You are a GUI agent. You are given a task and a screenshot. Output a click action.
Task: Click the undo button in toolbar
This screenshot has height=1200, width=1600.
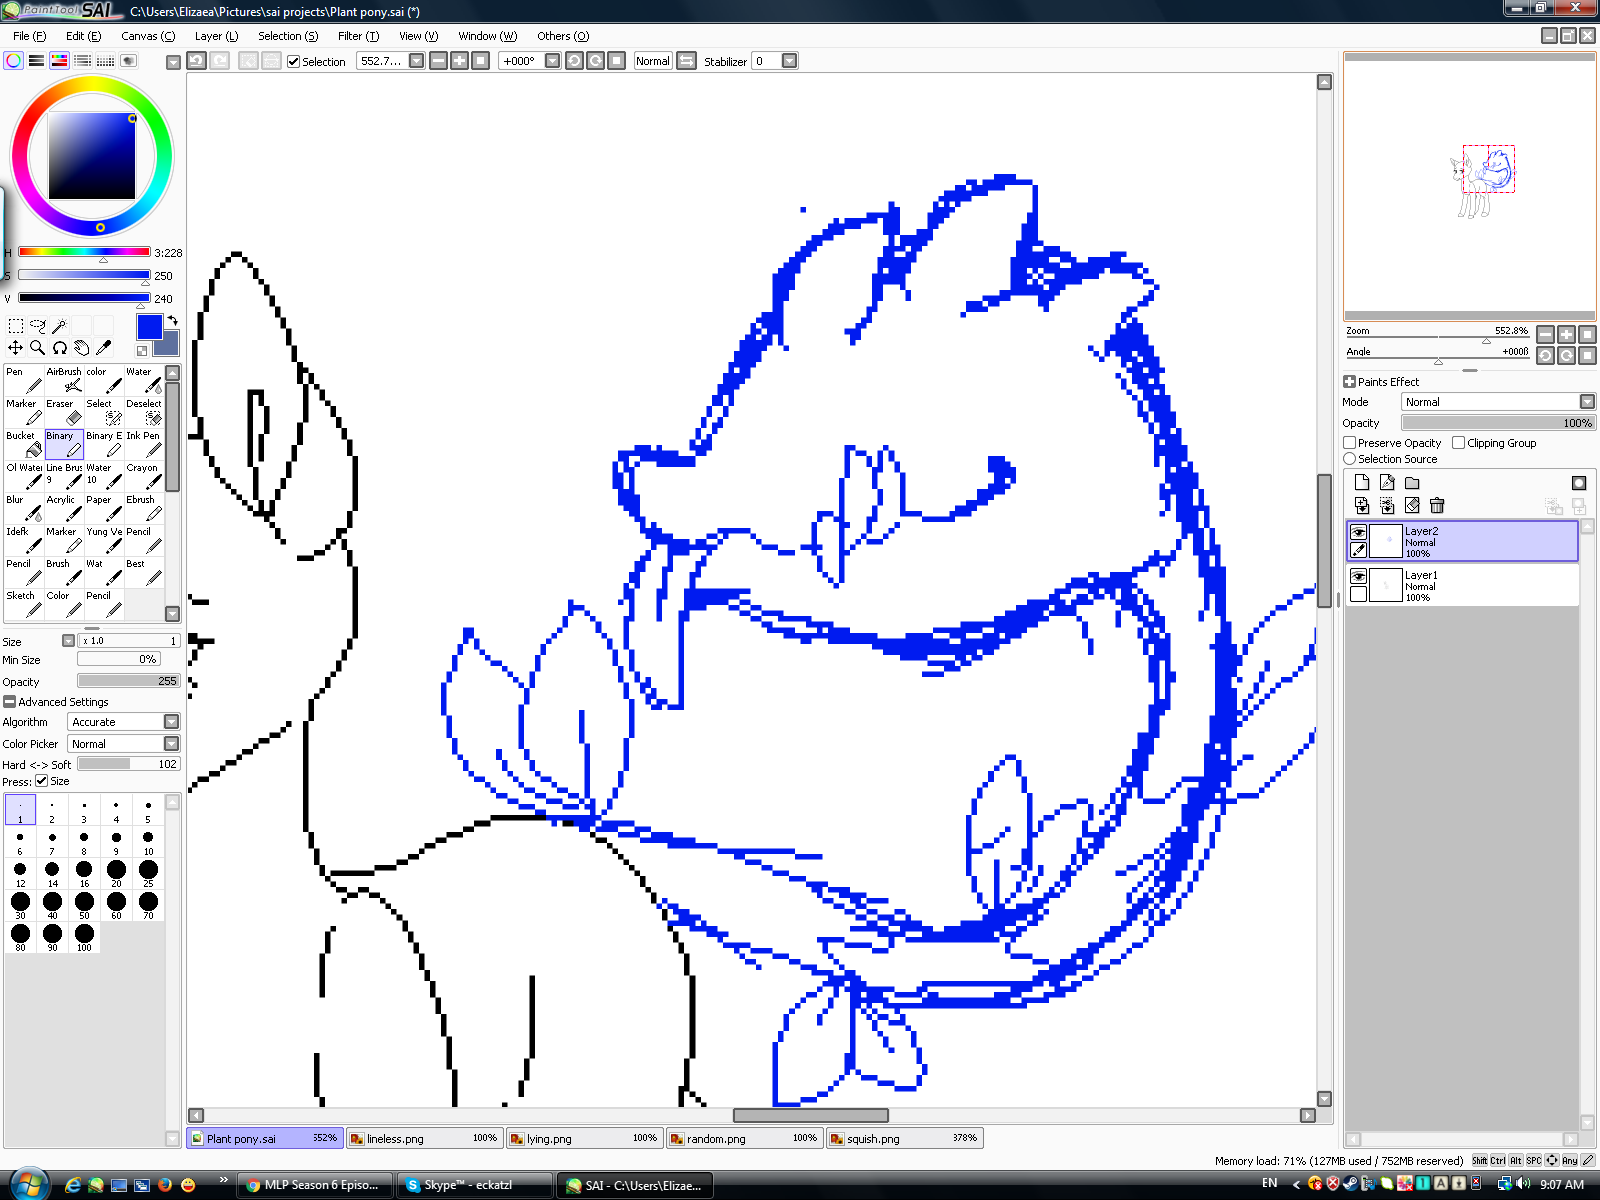197,61
